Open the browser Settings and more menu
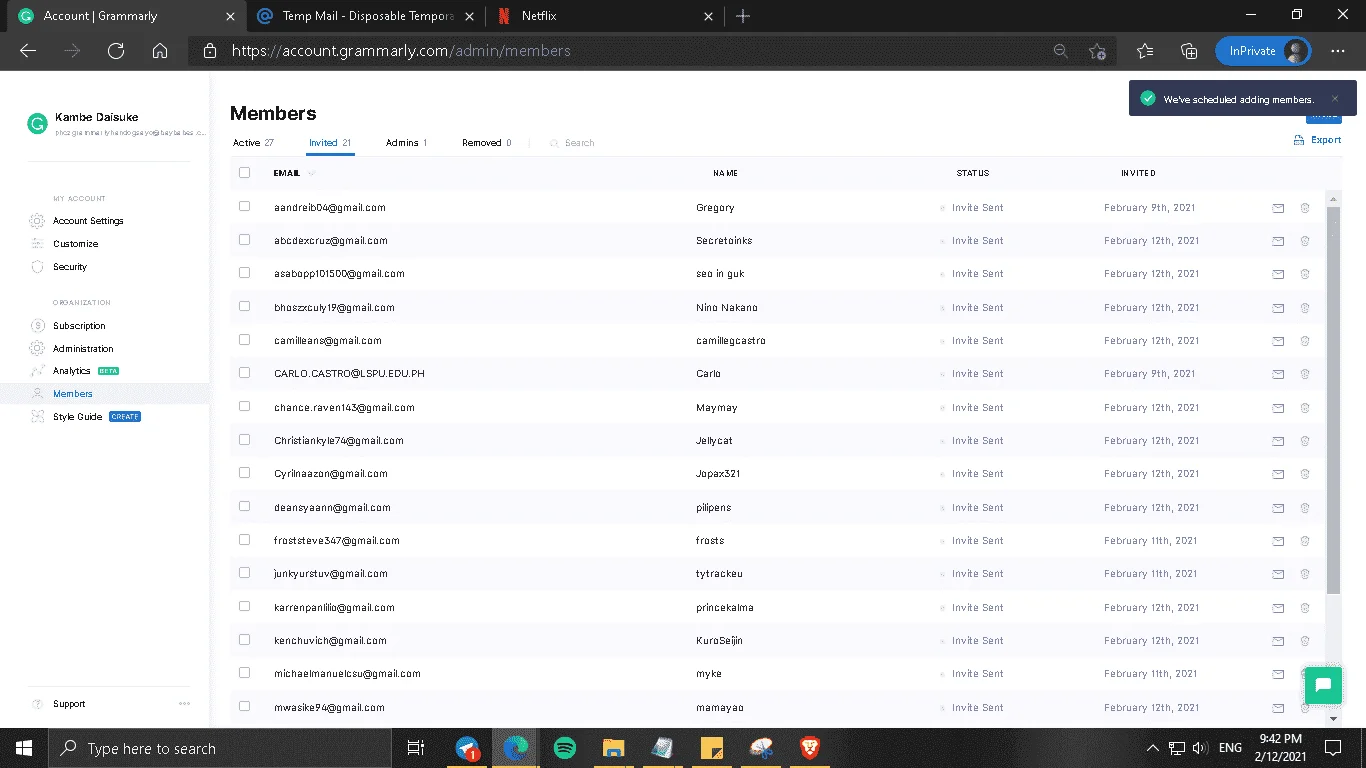Viewport: 1366px width, 768px height. (1338, 51)
